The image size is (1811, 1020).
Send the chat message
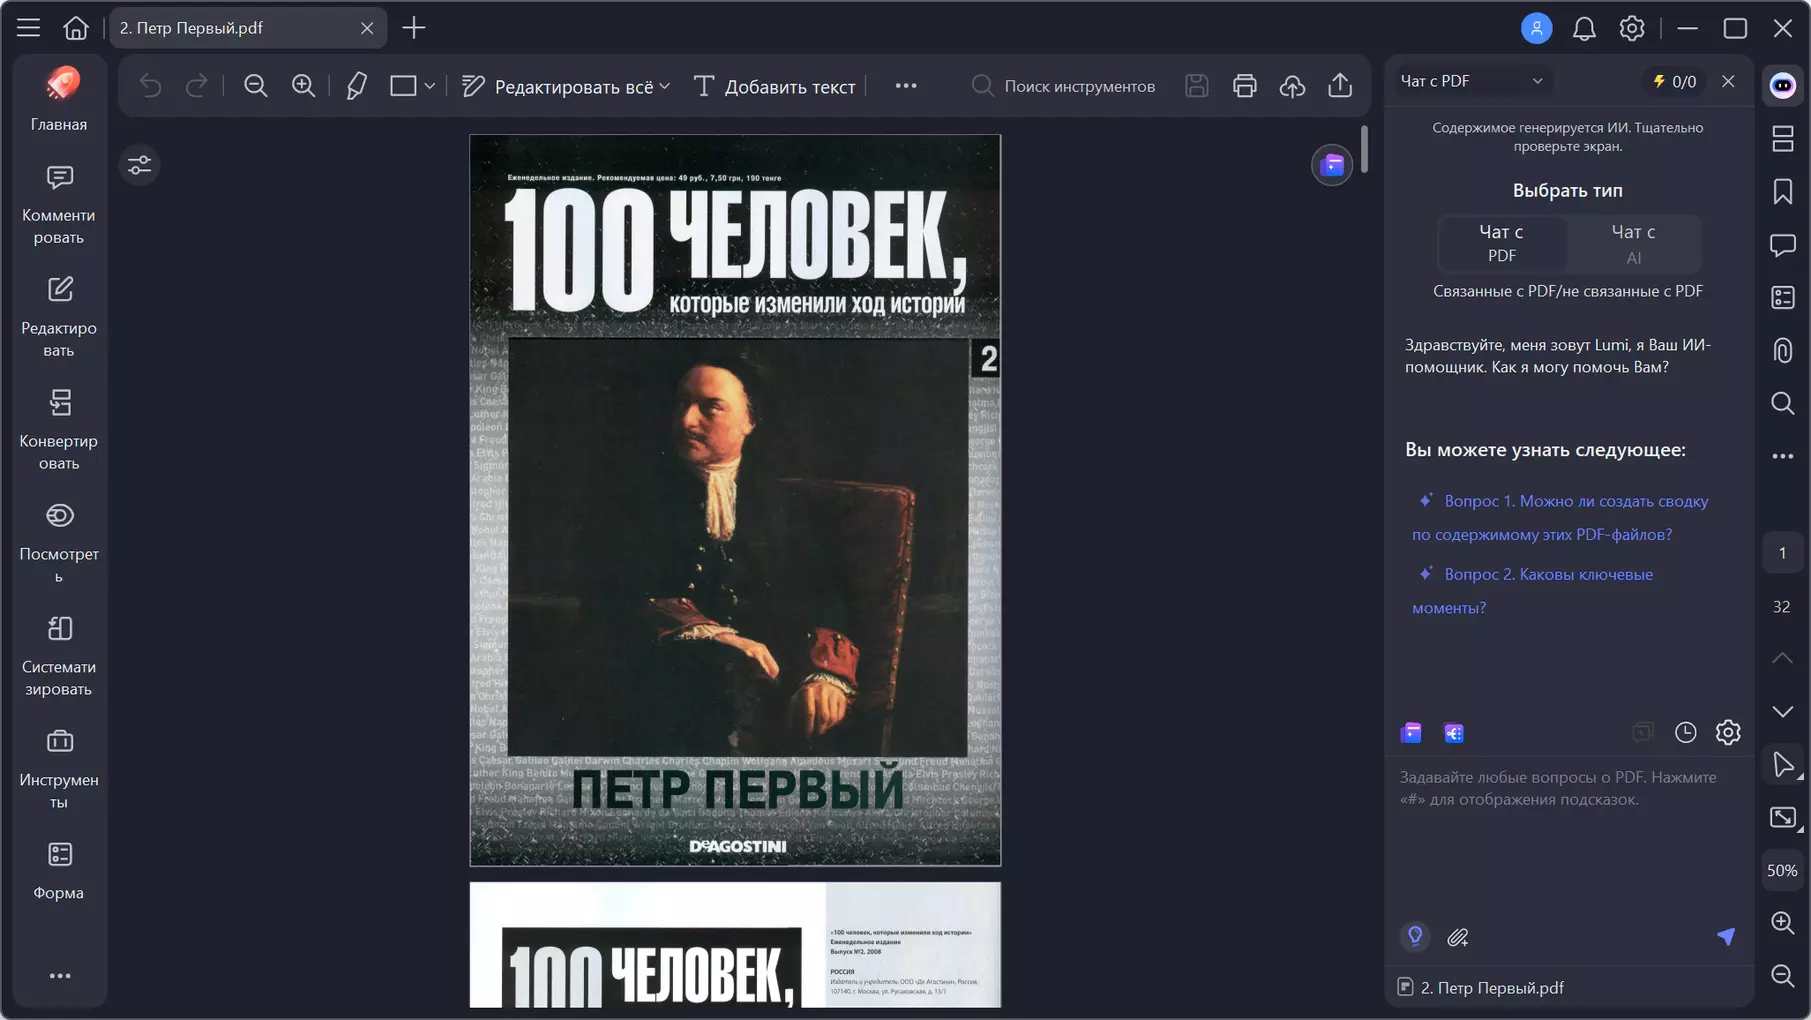(1726, 937)
